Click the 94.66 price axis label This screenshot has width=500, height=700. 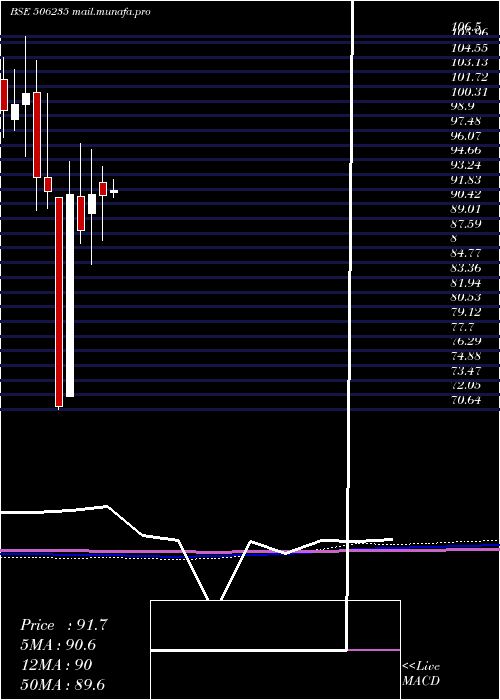pyautogui.click(x=467, y=150)
